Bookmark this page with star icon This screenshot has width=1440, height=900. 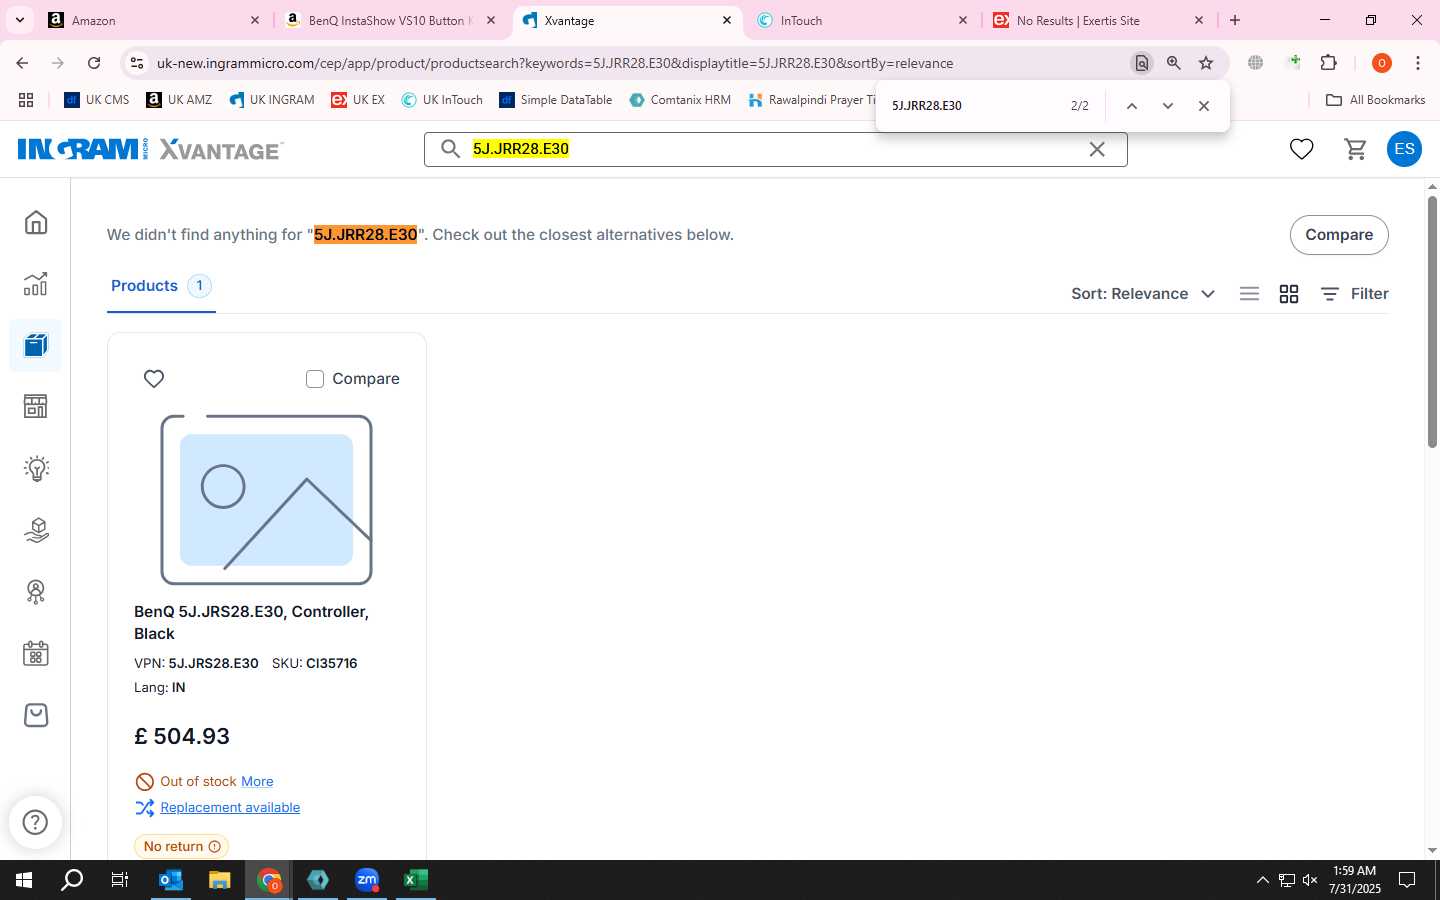[1206, 63]
